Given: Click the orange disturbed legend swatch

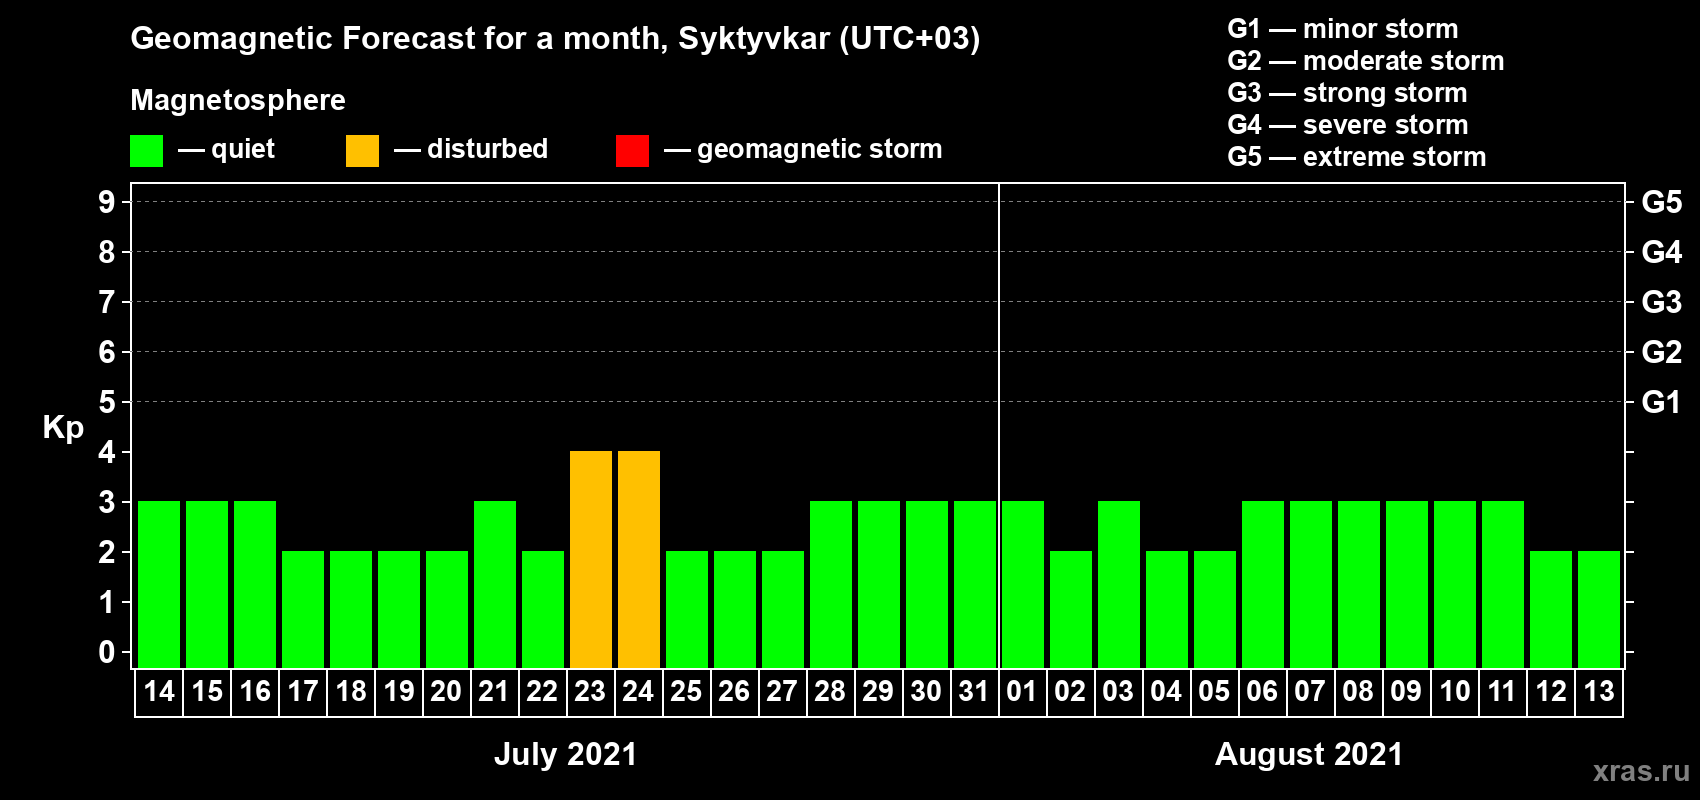Looking at the screenshot, I should point(362,151).
